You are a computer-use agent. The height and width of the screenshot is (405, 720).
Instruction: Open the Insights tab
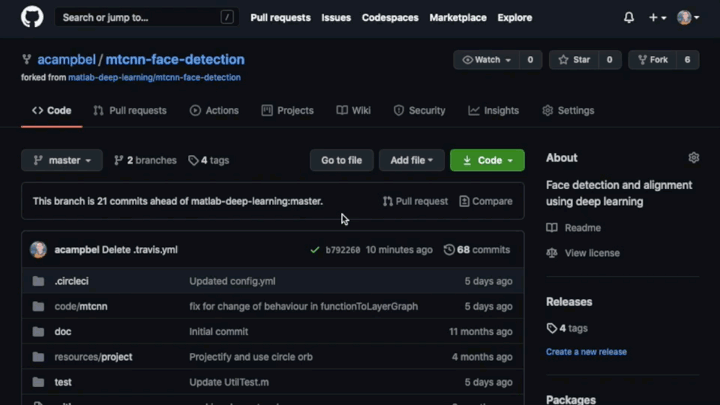click(494, 111)
